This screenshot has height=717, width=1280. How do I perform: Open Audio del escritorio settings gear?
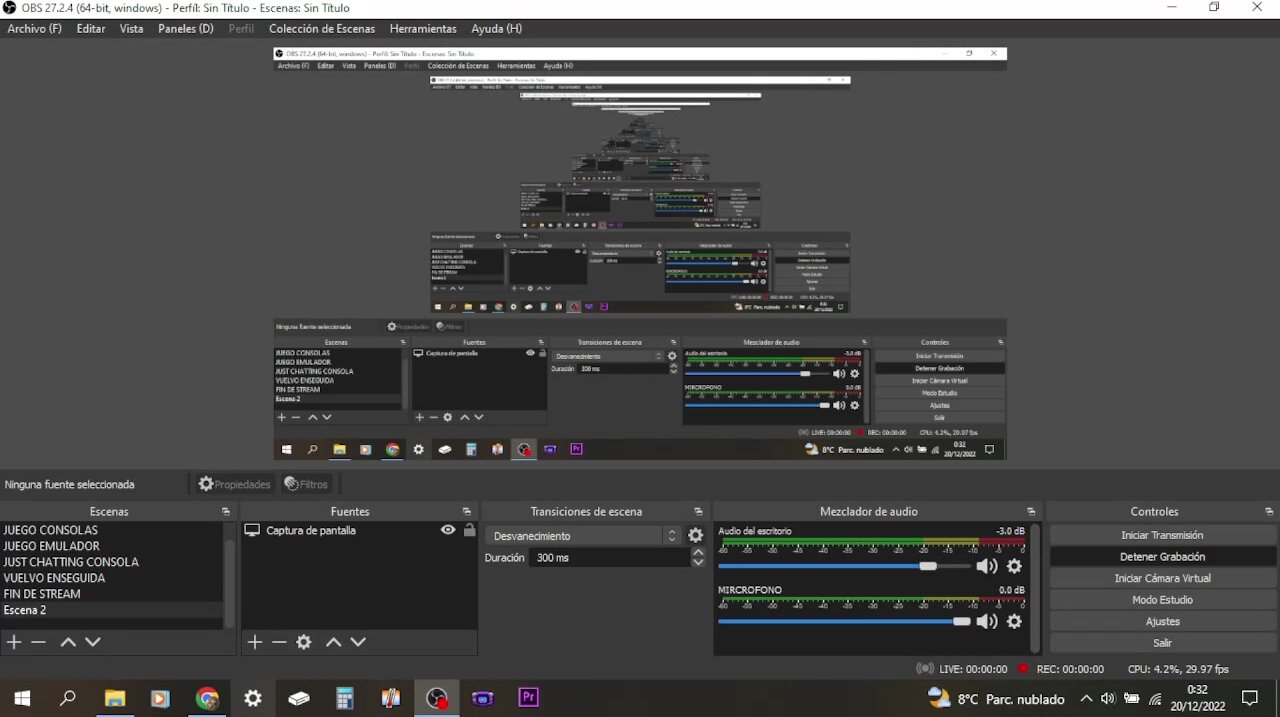(1014, 566)
